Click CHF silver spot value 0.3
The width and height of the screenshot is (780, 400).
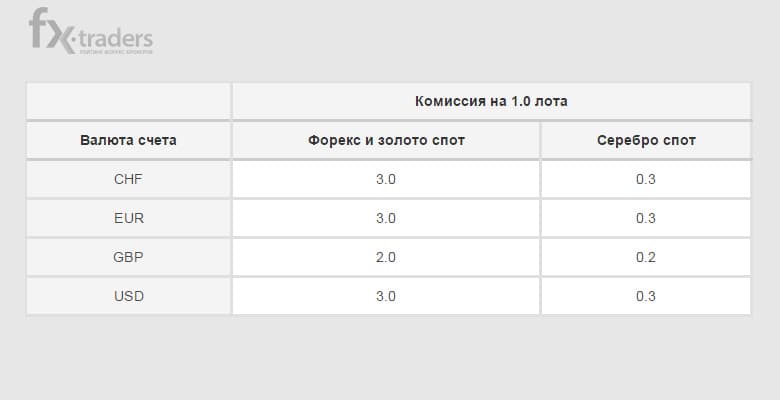tap(646, 179)
